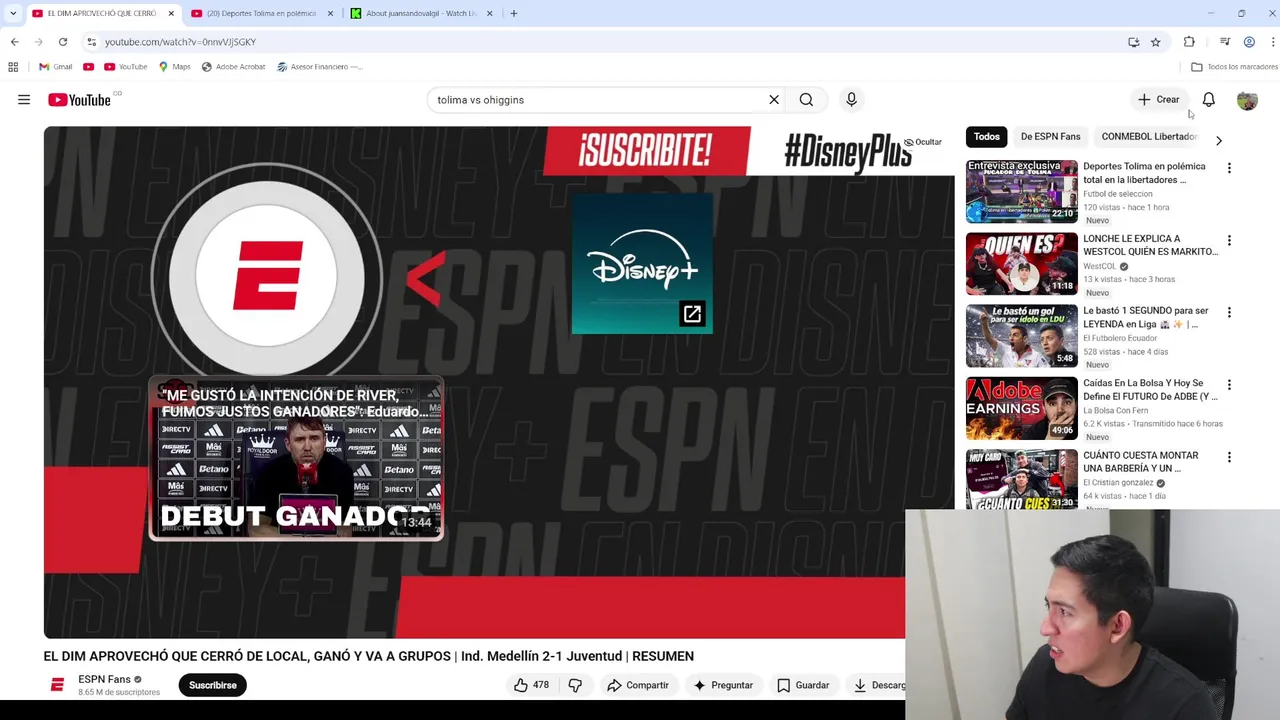Click the Descargar download button
Screen dimensions: 1280x720
[x=878, y=685]
